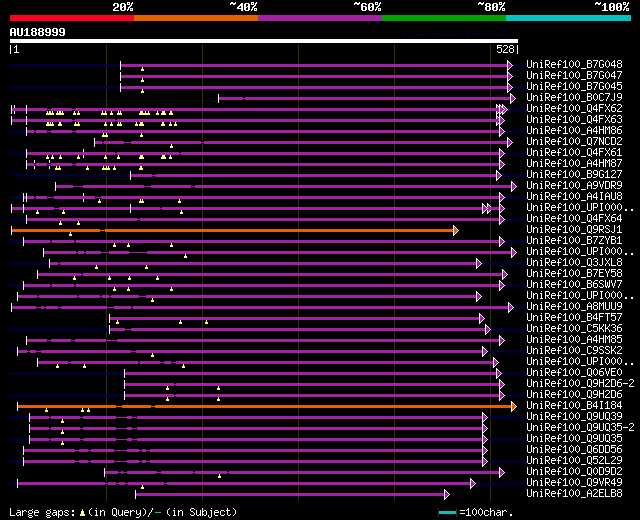Select the UniRef100_B4FT57 label
Image resolution: width=640 pixels, height=520 pixels.
(574, 318)
